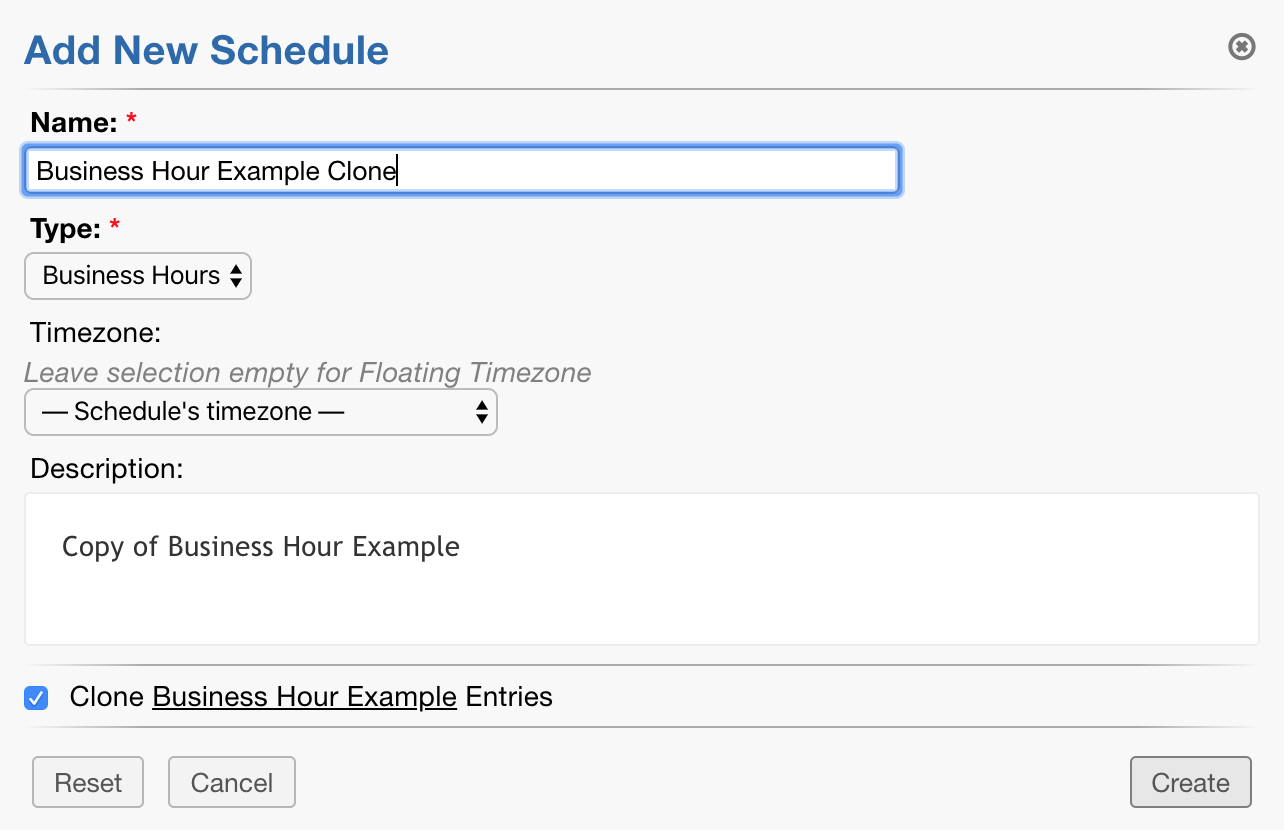Focus the Description text area
Screen dimensions: 1284x830
[x=641, y=569]
